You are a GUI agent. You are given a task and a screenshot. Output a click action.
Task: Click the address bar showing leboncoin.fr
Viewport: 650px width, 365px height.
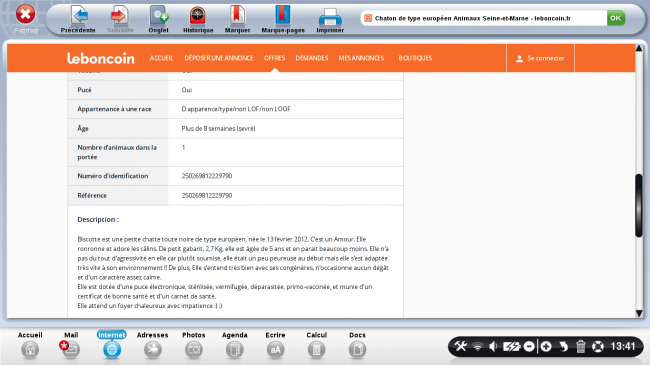coord(483,18)
